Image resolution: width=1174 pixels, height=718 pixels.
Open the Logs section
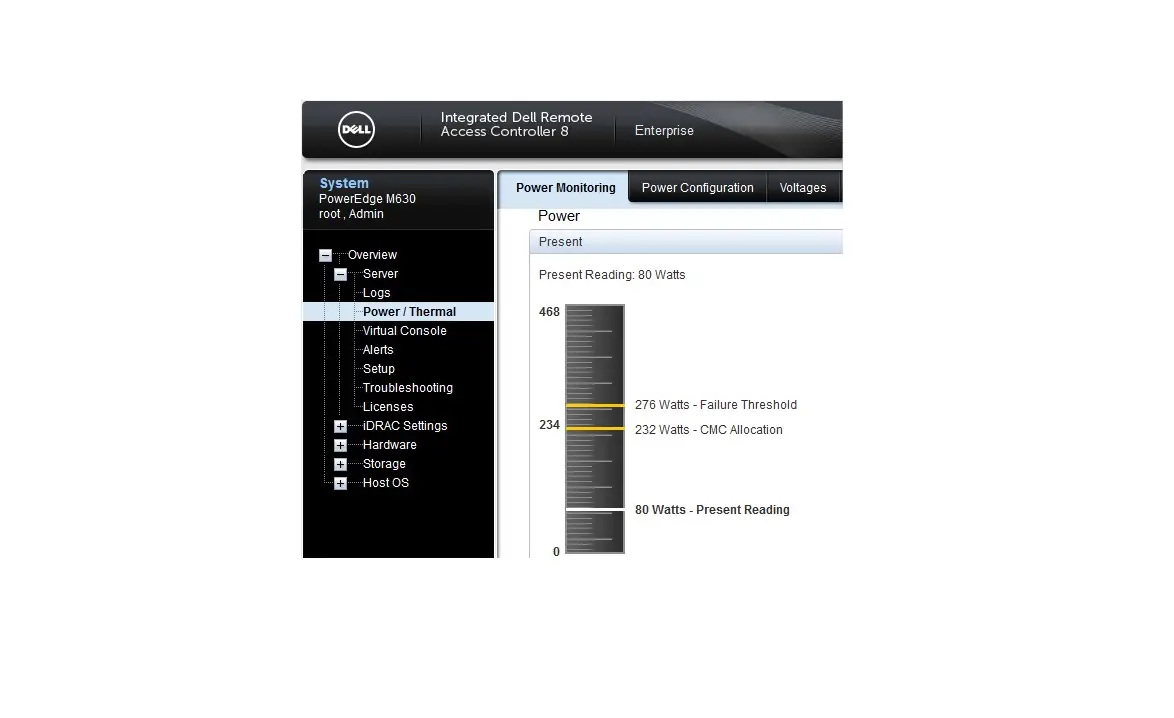tap(377, 292)
